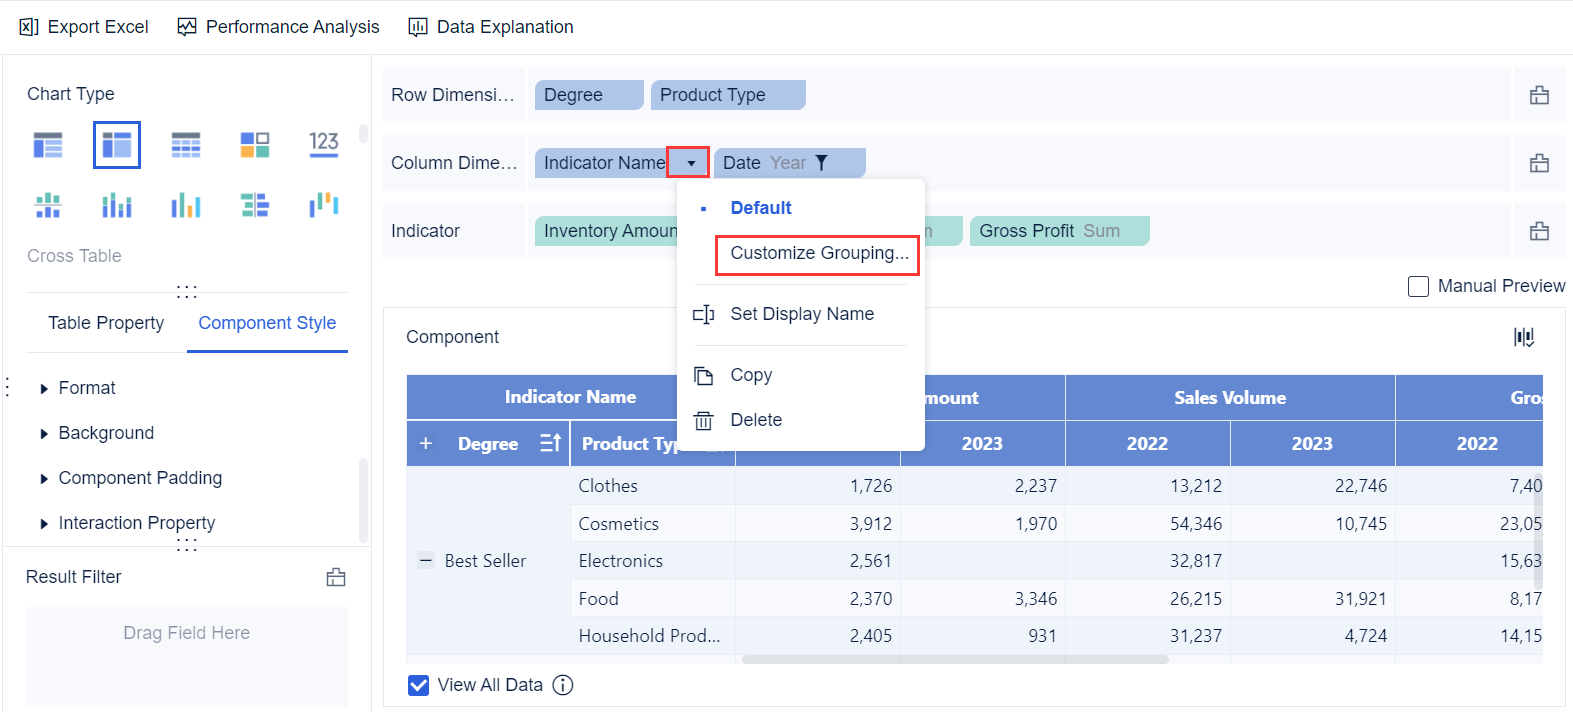This screenshot has width=1573, height=712.
Task: Click the component chart settings icon
Action: (1524, 337)
